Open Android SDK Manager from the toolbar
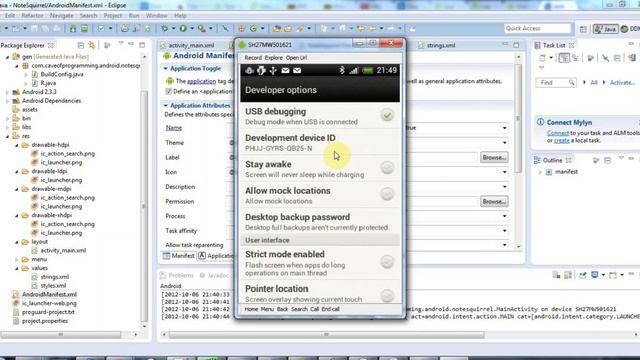 click(x=73, y=29)
